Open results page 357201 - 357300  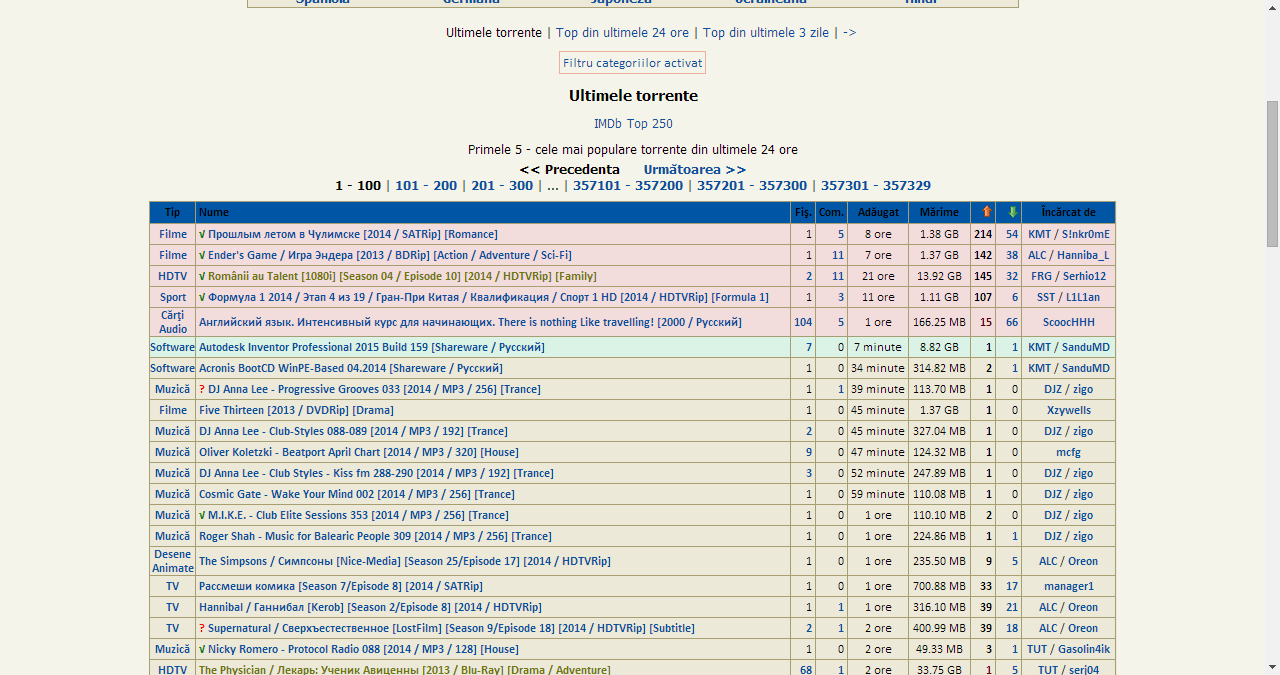point(752,185)
